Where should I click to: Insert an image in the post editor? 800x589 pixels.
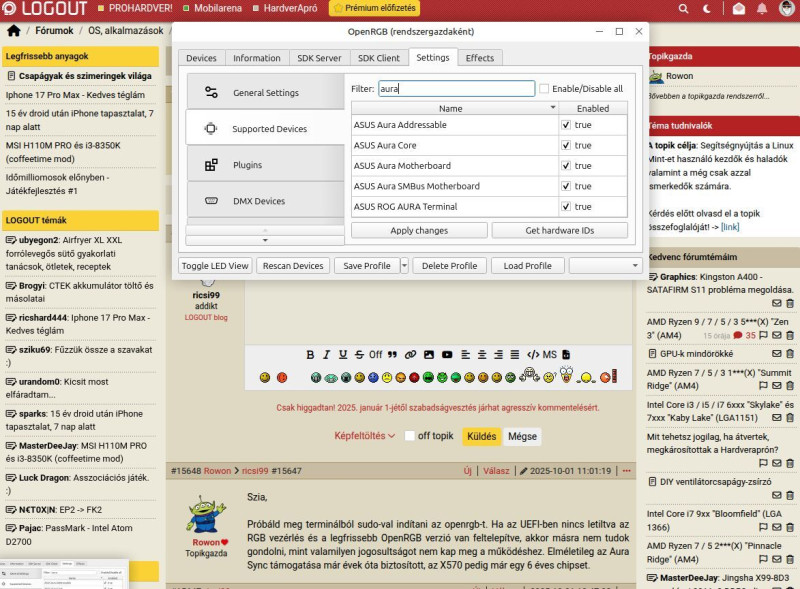point(429,354)
